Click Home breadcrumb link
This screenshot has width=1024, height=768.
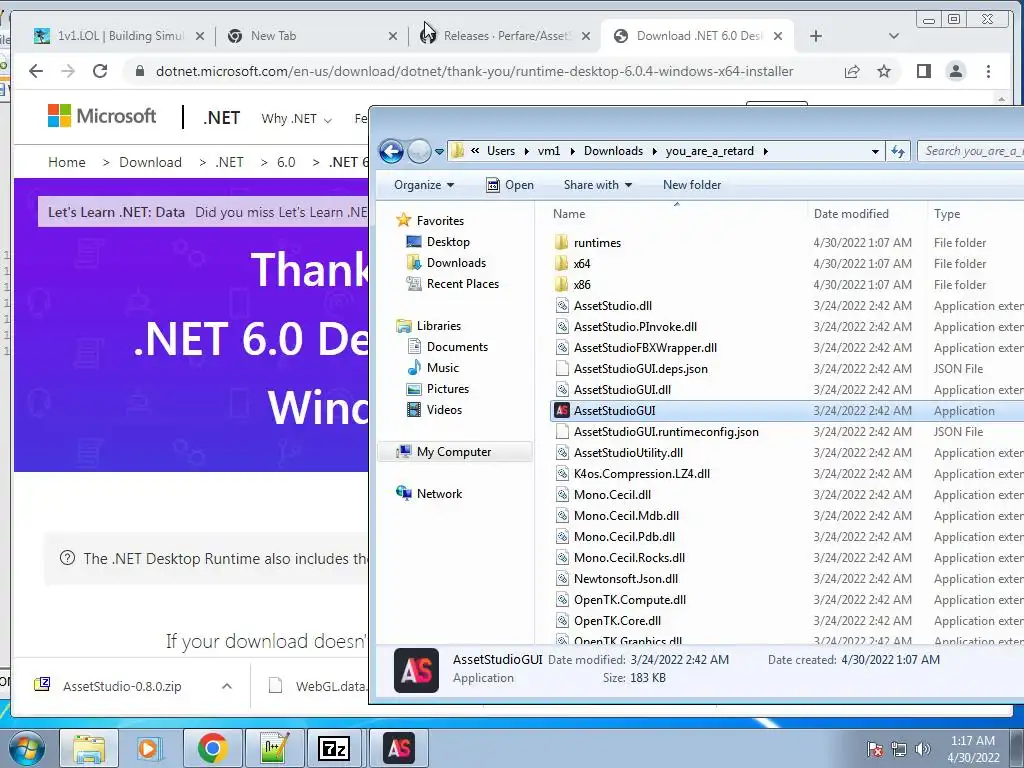pos(67,162)
